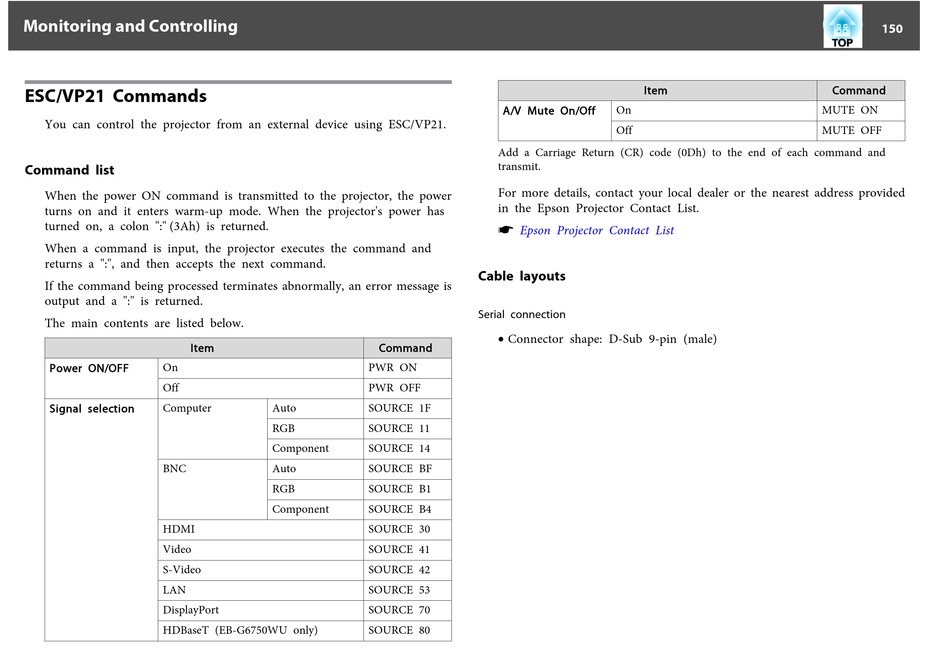950x660 pixels.
Task: Click the SOURCE 80 cell for HDBaseT
Action: pyautogui.click(x=407, y=630)
